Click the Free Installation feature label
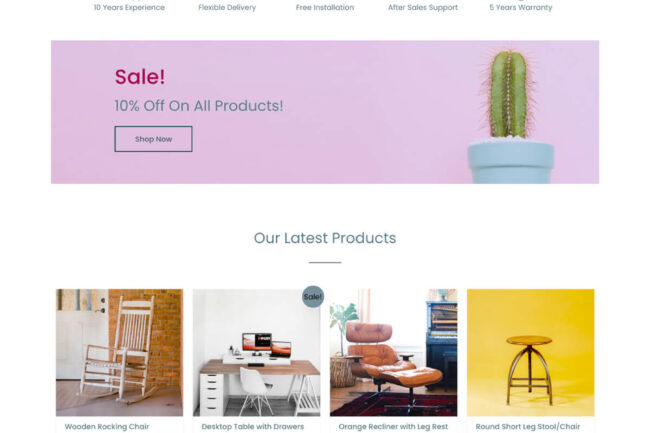The width and height of the screenshot is (650, 433). pos(325,7)
